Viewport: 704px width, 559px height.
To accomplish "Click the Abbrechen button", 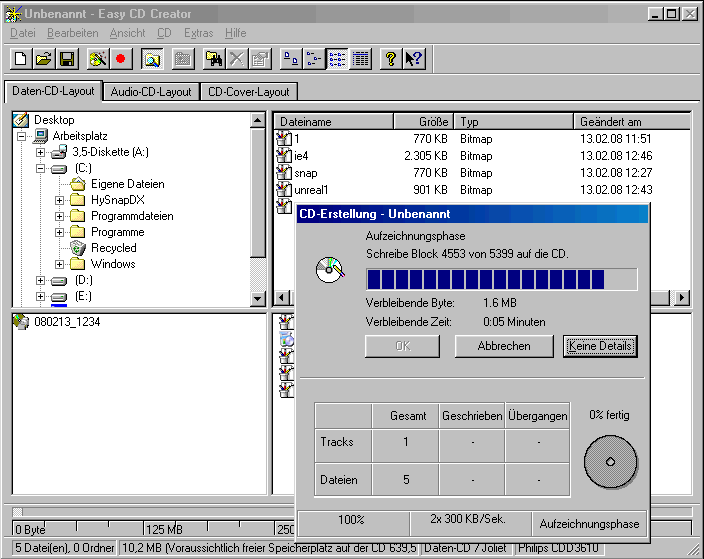I will tap(504, 346).
